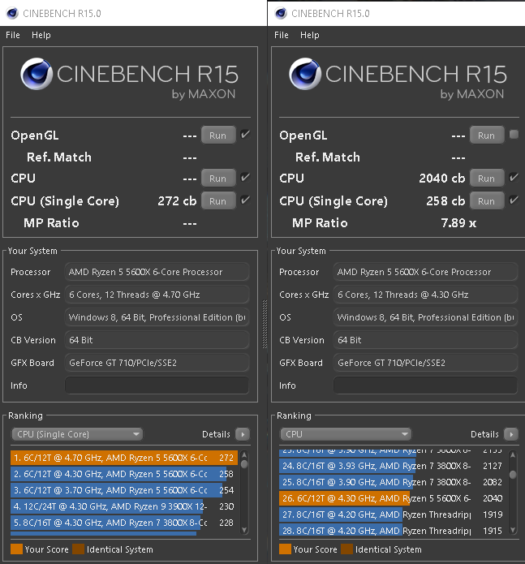Screen dimensions: 525x564
Task: Select ranking row 26 with score 2040
Action: pyautogui.click(x=393, y=498)
